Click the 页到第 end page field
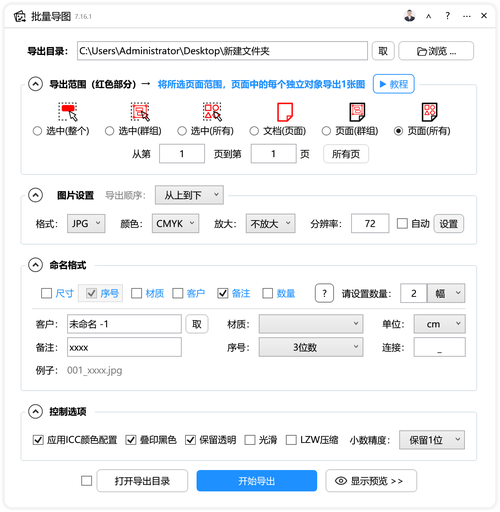500x512 pixels. [274, 154]
